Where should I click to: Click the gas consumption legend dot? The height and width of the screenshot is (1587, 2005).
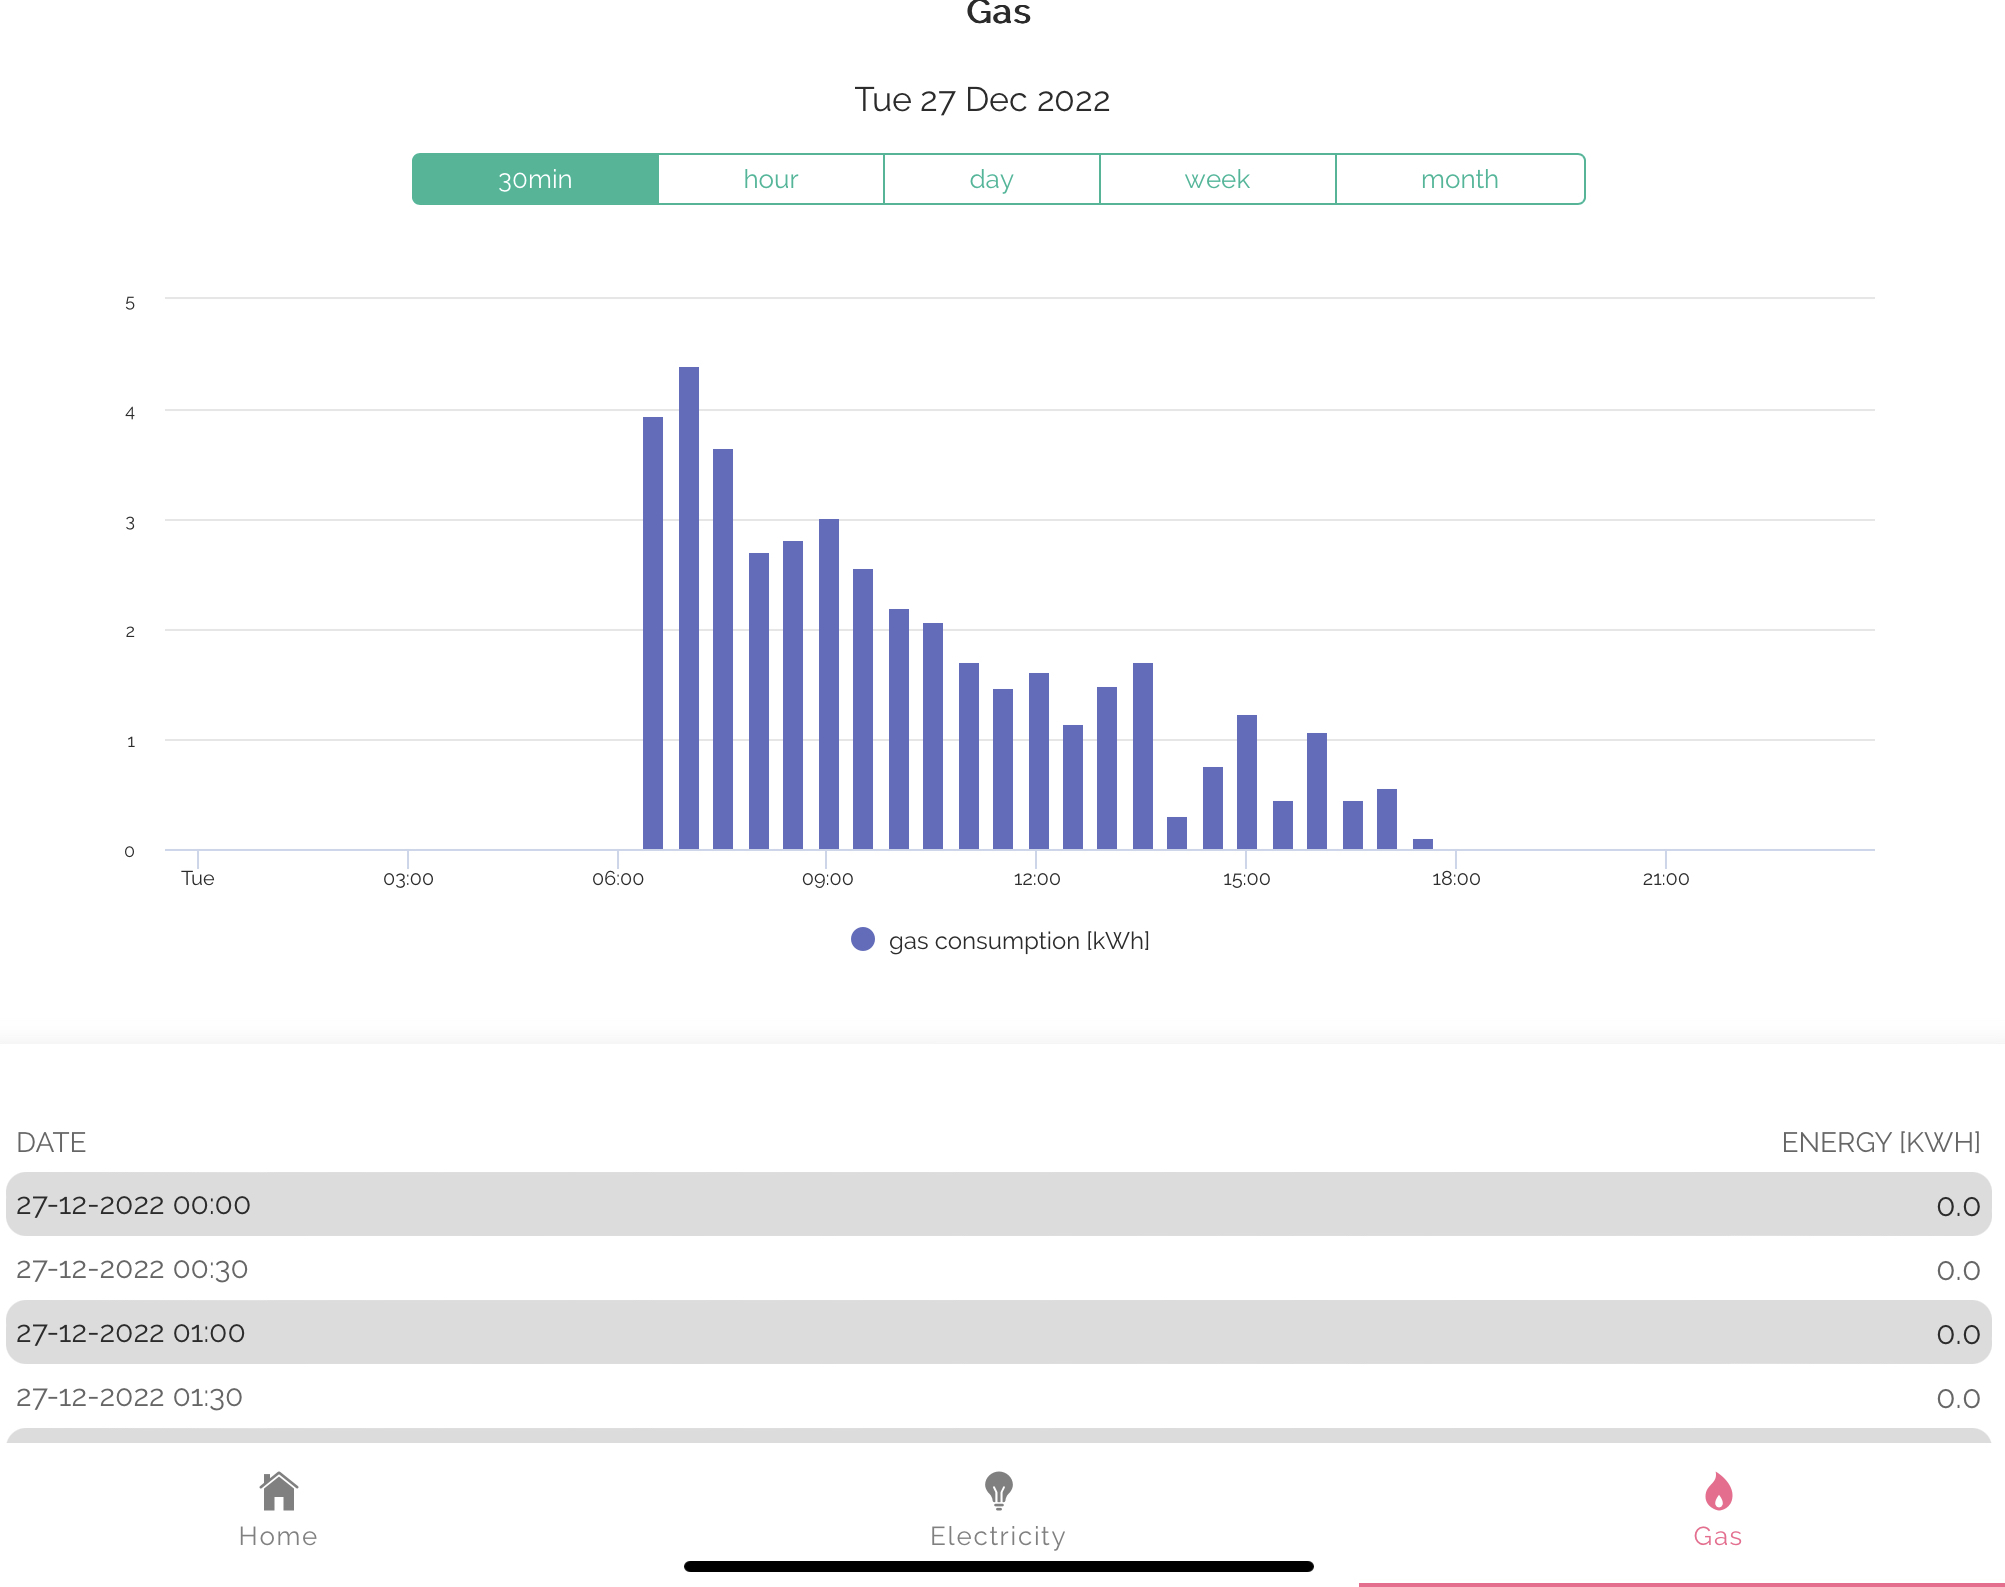click(862, 940)
